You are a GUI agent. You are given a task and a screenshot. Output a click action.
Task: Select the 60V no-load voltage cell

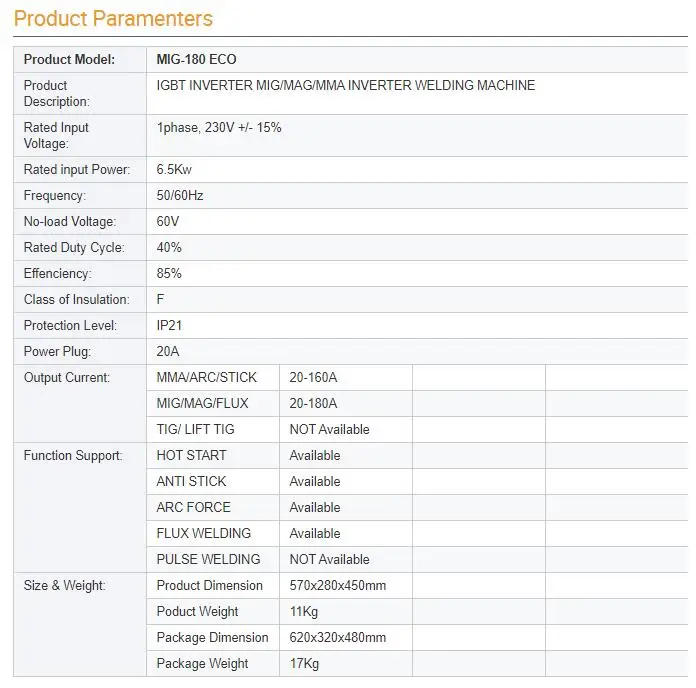[x=417, y=221]
